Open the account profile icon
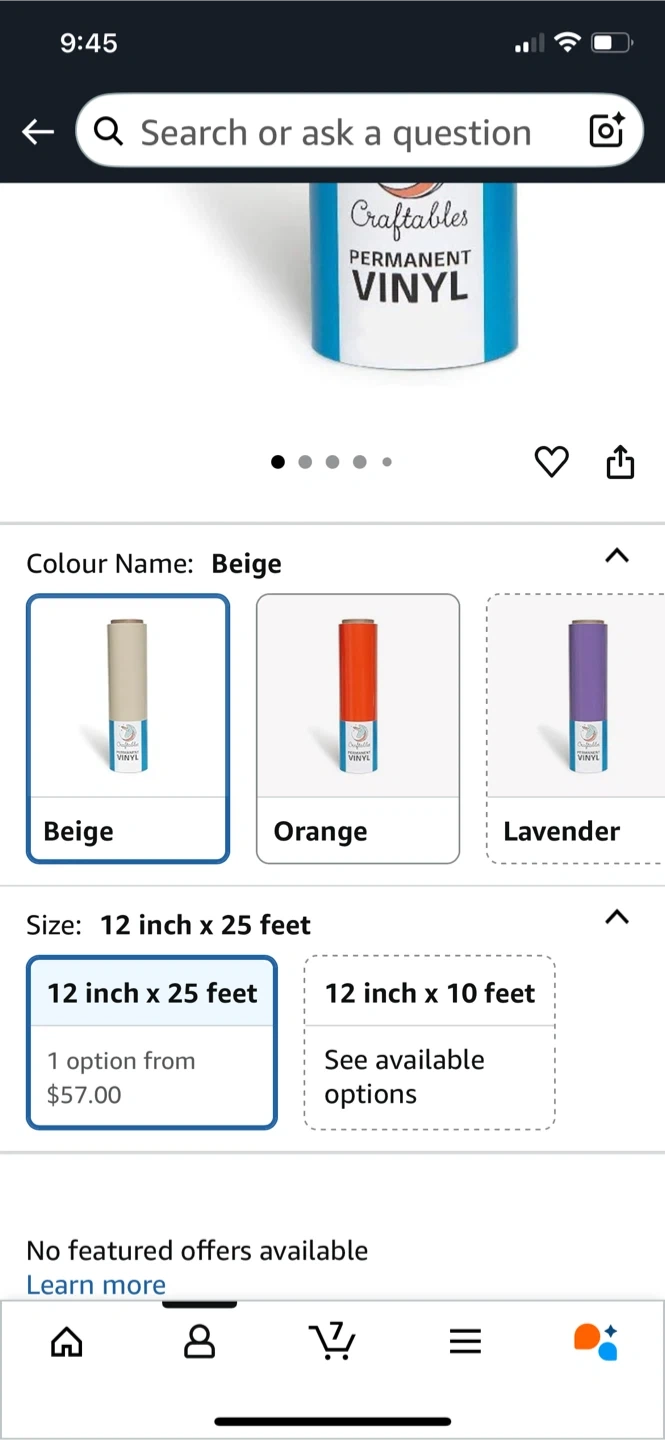Image resolution: width=665 pixels, height=1440 pixels. (200, 1341)
